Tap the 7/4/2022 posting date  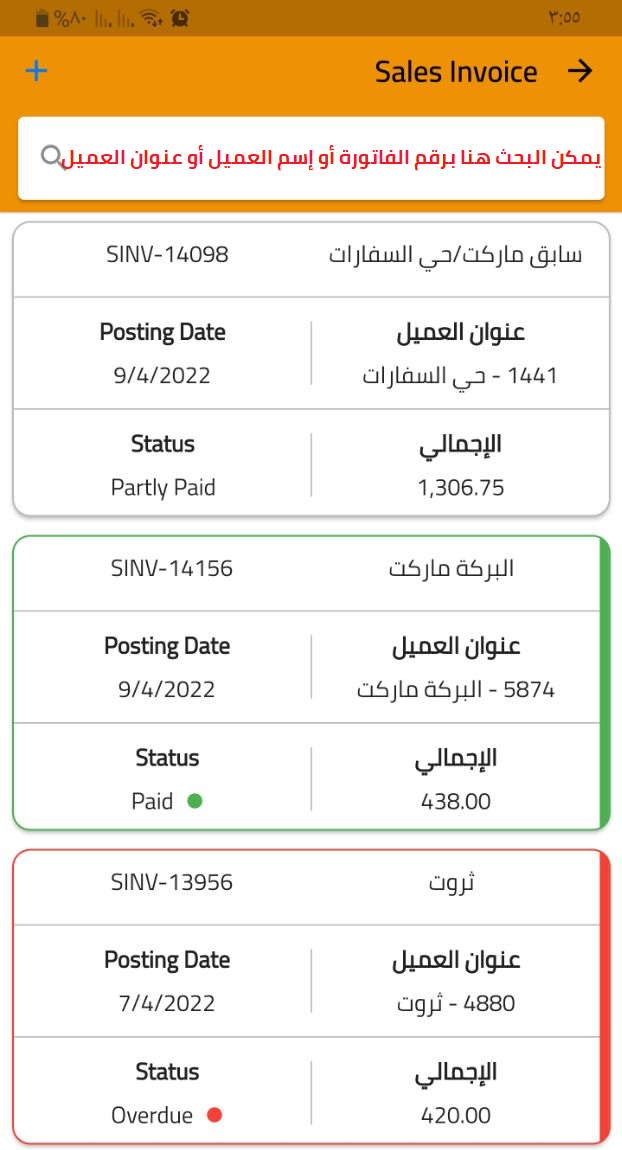pos(167,1003)
